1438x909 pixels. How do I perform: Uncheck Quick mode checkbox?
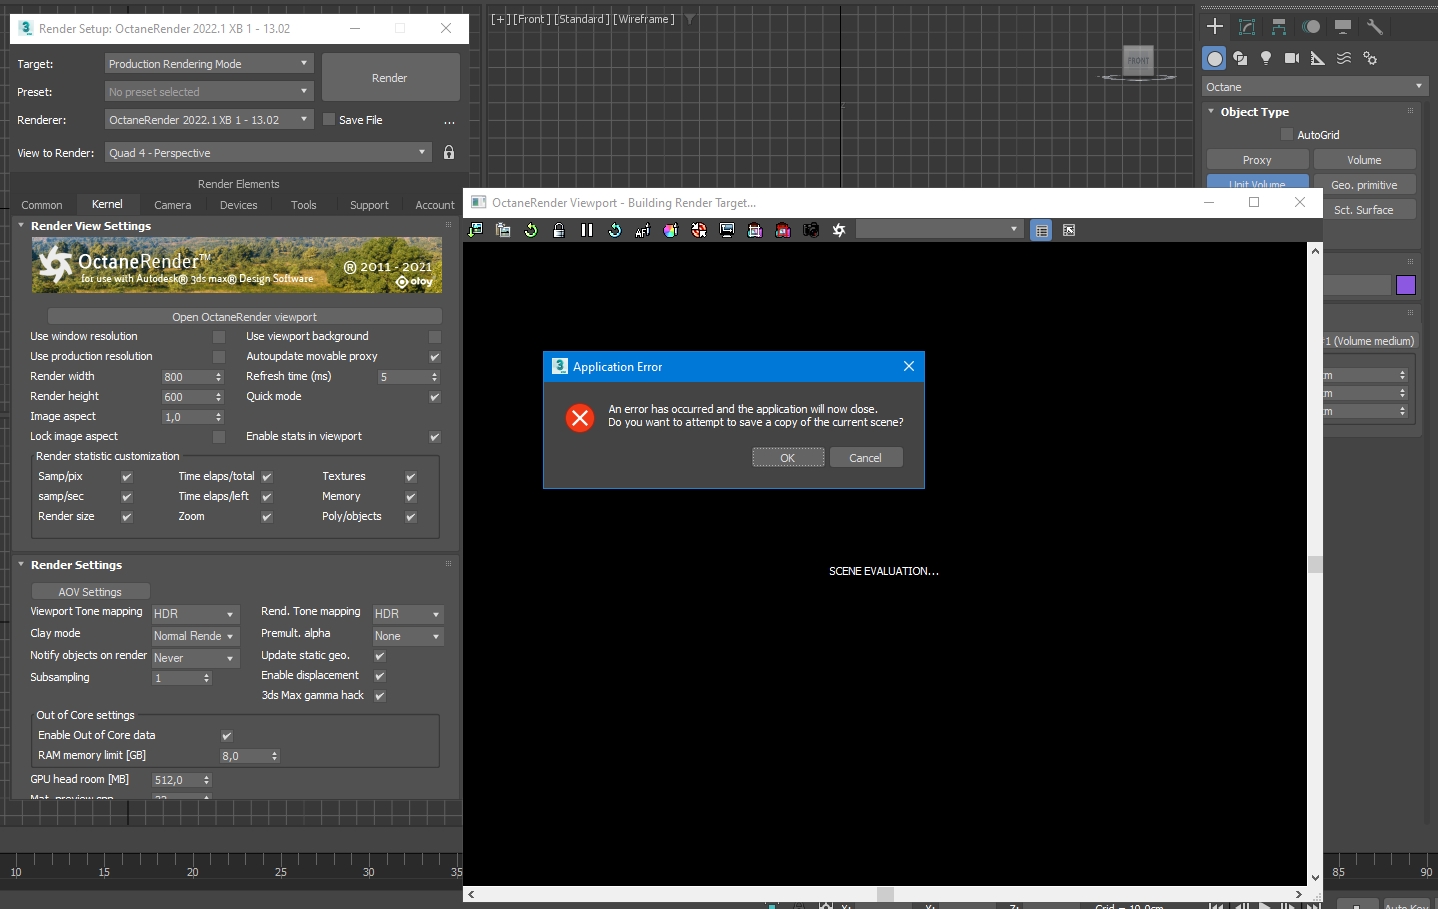click(435, 397)
